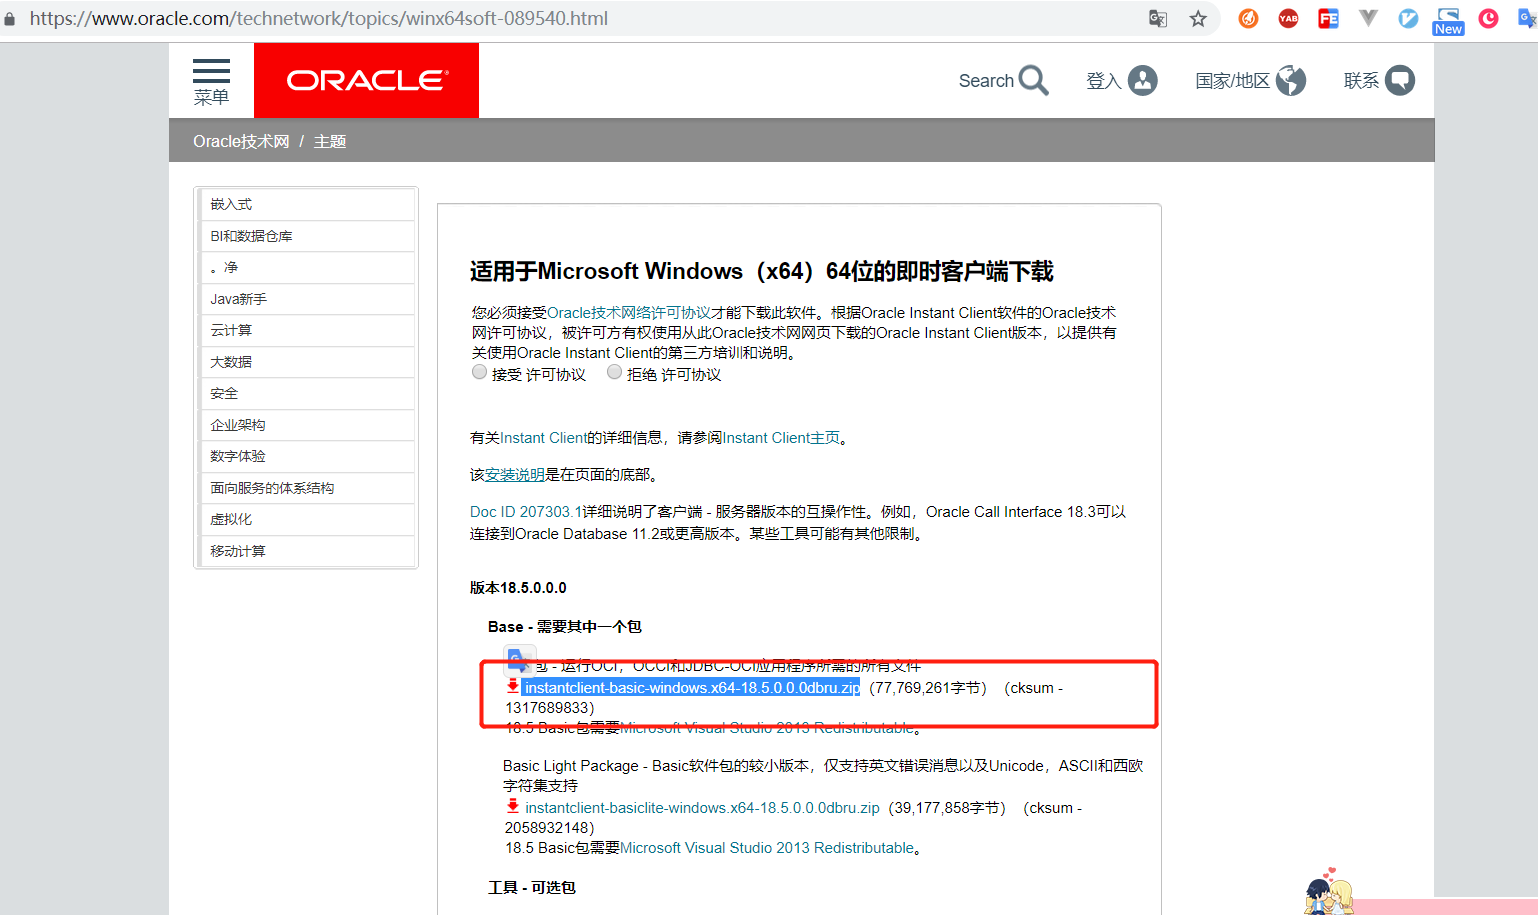Click the pink circular extension icon

(x=1488, y=18)
